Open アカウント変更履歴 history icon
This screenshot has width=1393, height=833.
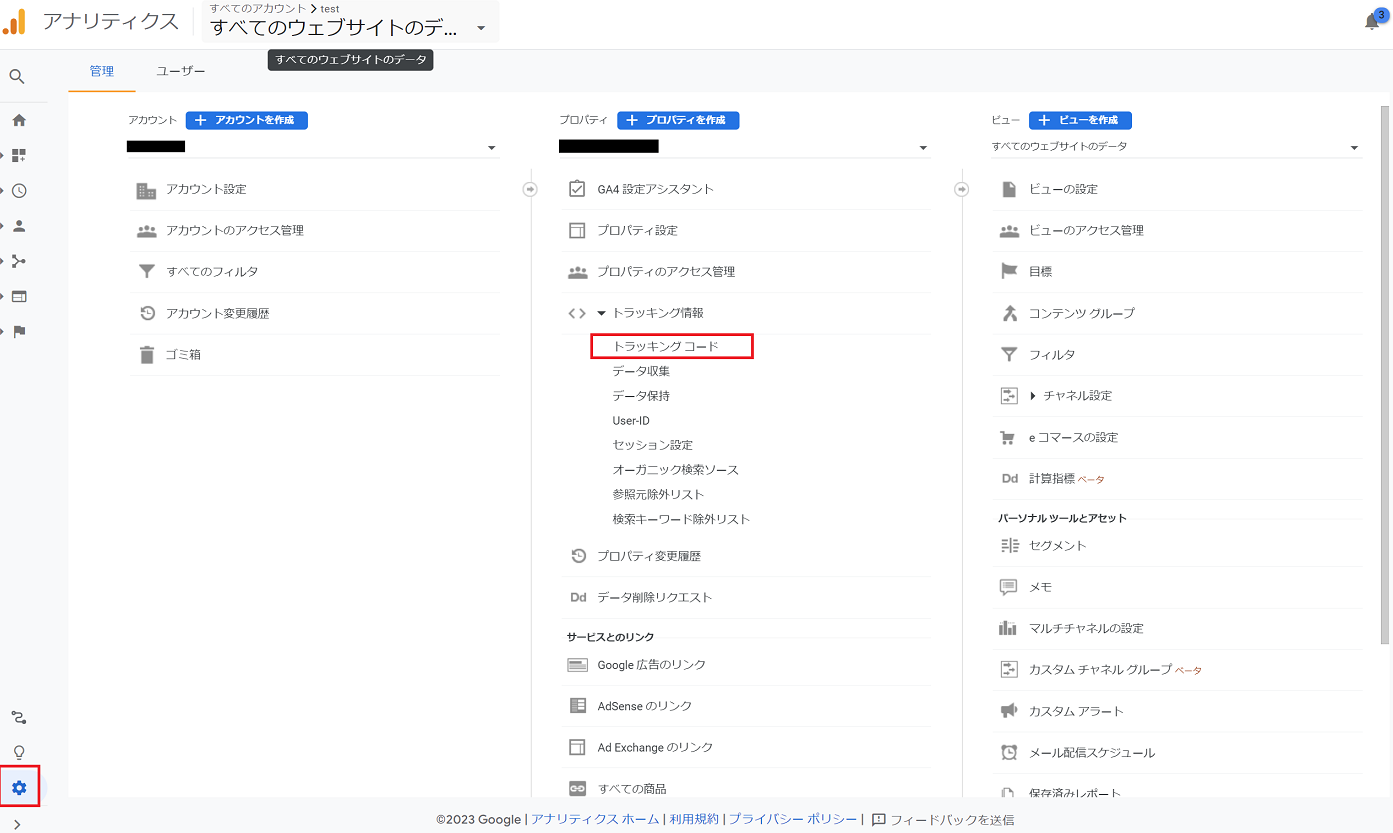[147, 313]
